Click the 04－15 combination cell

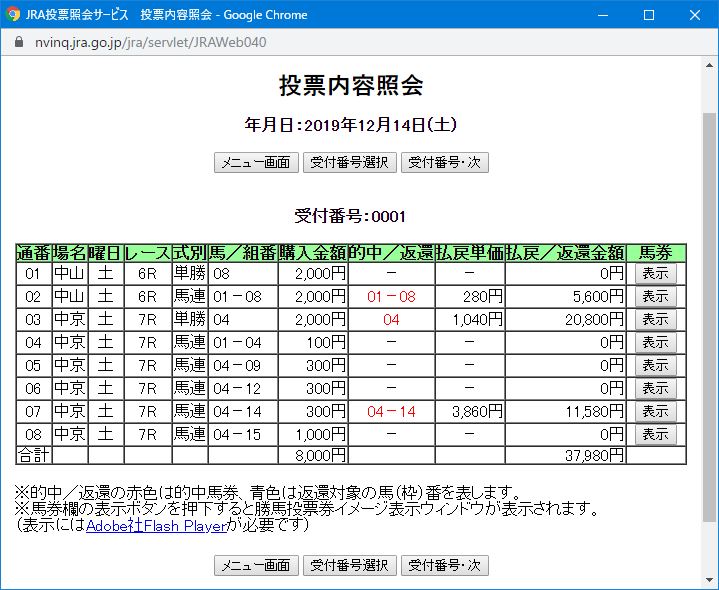click(243, 434)
